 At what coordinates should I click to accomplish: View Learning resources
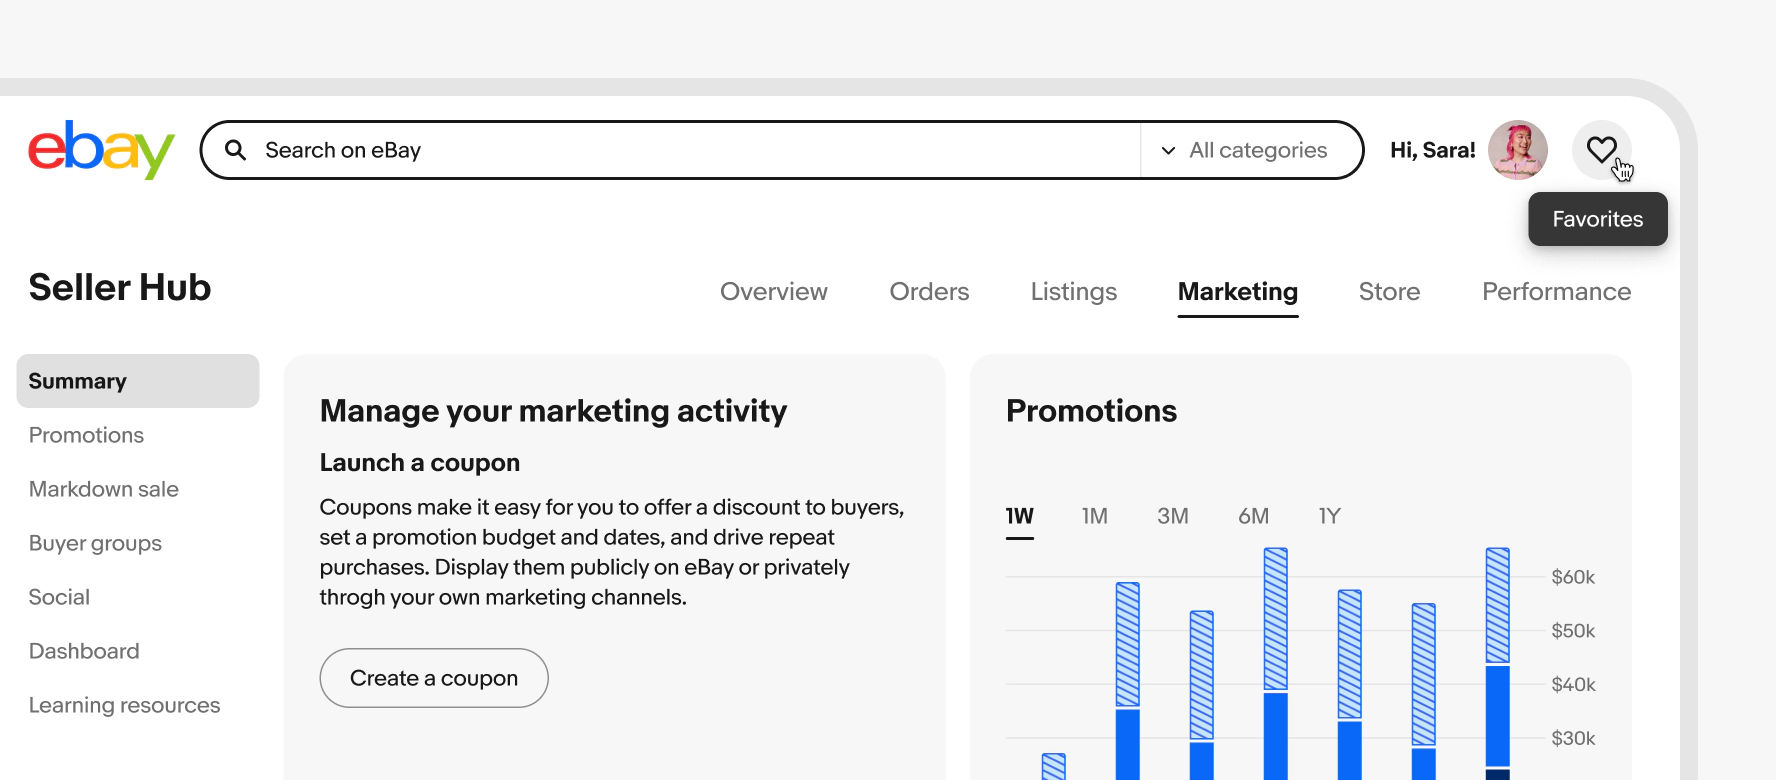pyautogui.click(x=124, y=705)
